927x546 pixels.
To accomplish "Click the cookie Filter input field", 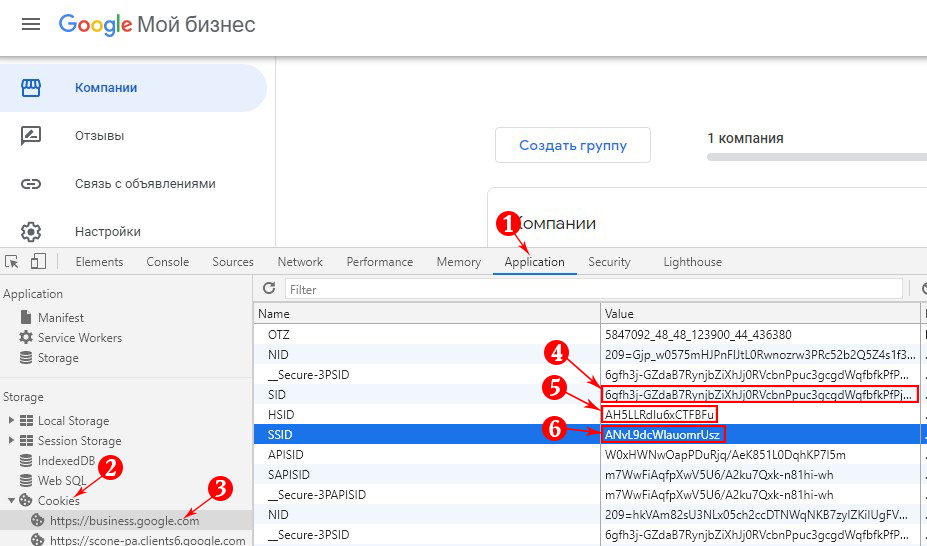I will [x=594, y=289].
